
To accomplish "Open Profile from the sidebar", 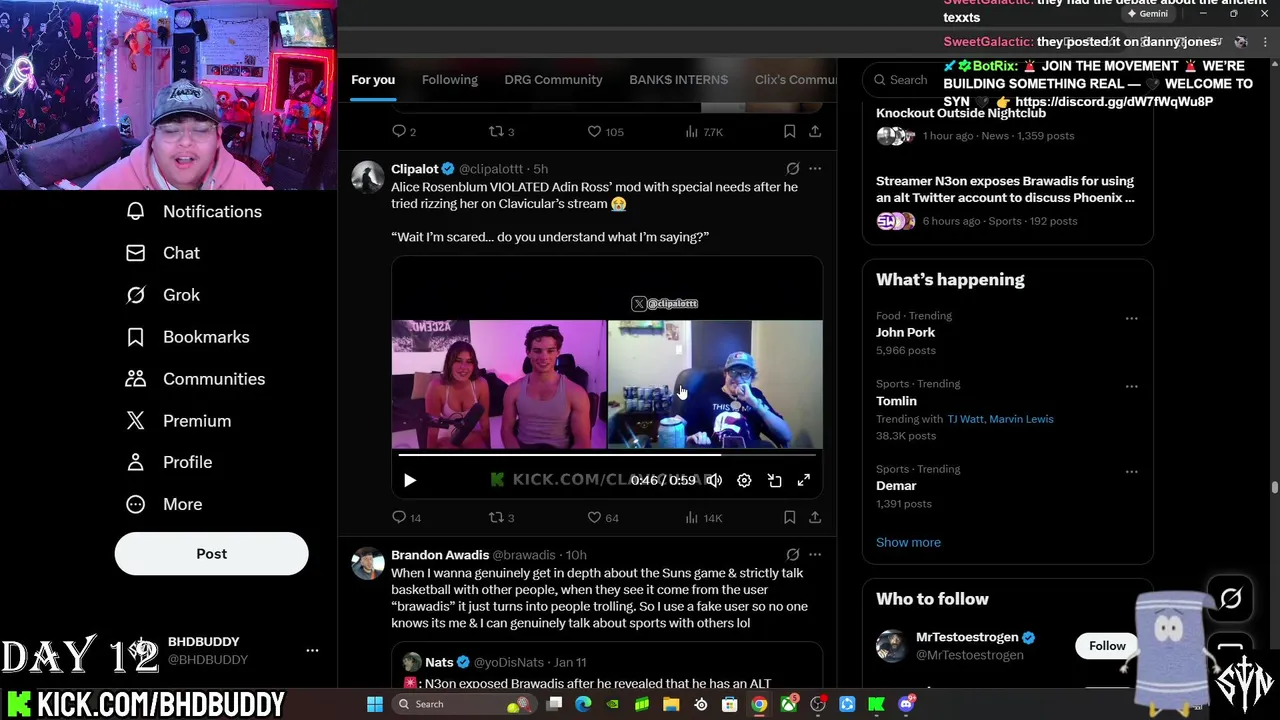I will (168, 462).
